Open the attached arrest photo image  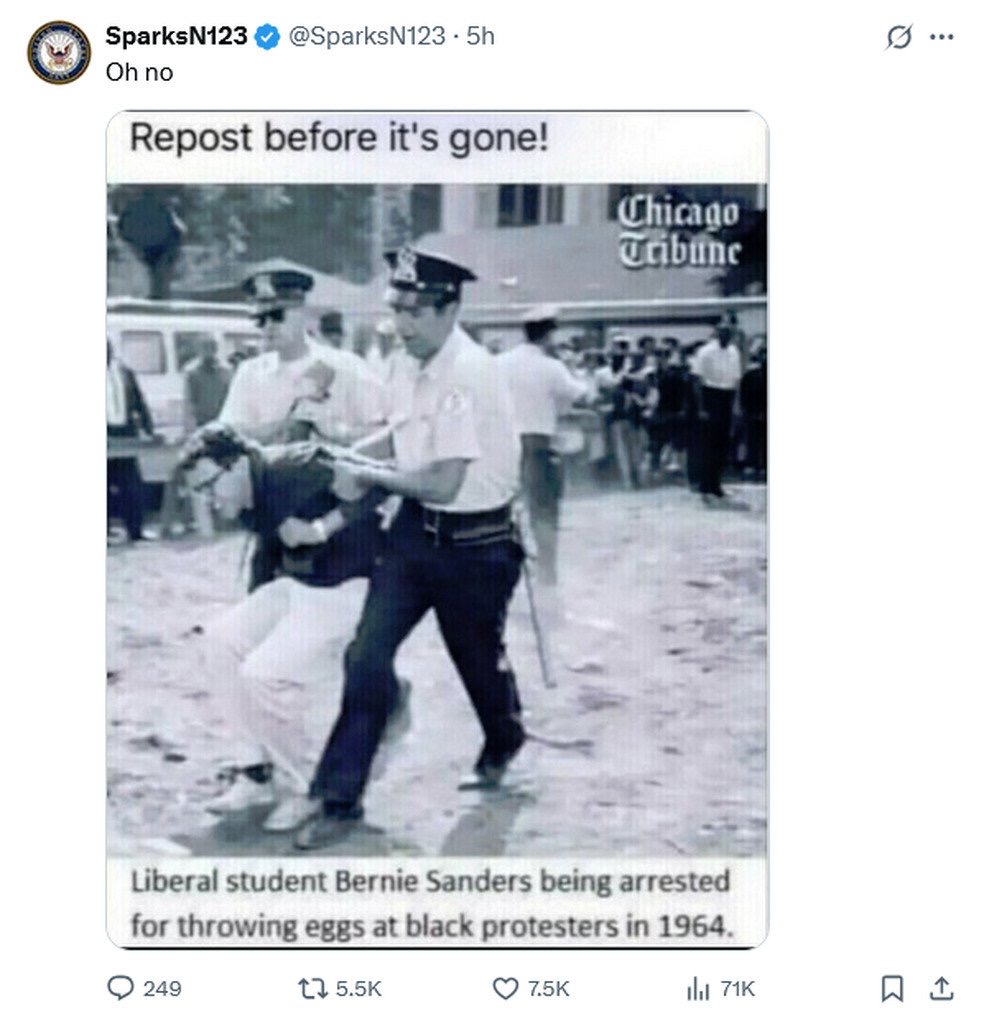tap(437, 520)
